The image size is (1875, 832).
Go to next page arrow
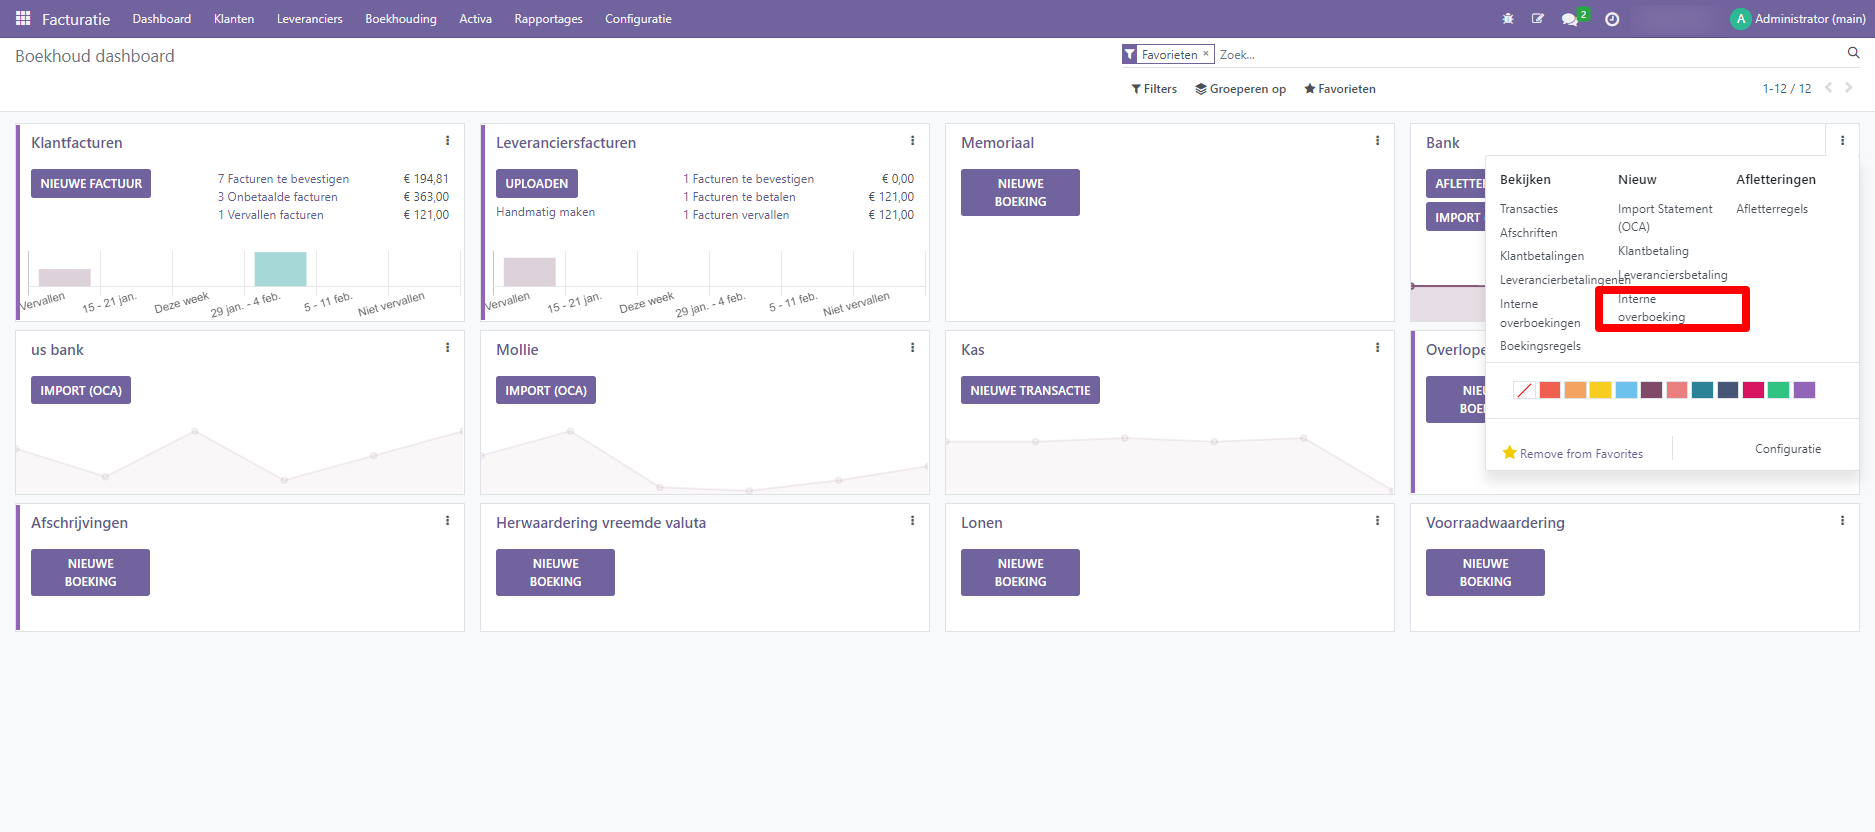pos(1849,88)
